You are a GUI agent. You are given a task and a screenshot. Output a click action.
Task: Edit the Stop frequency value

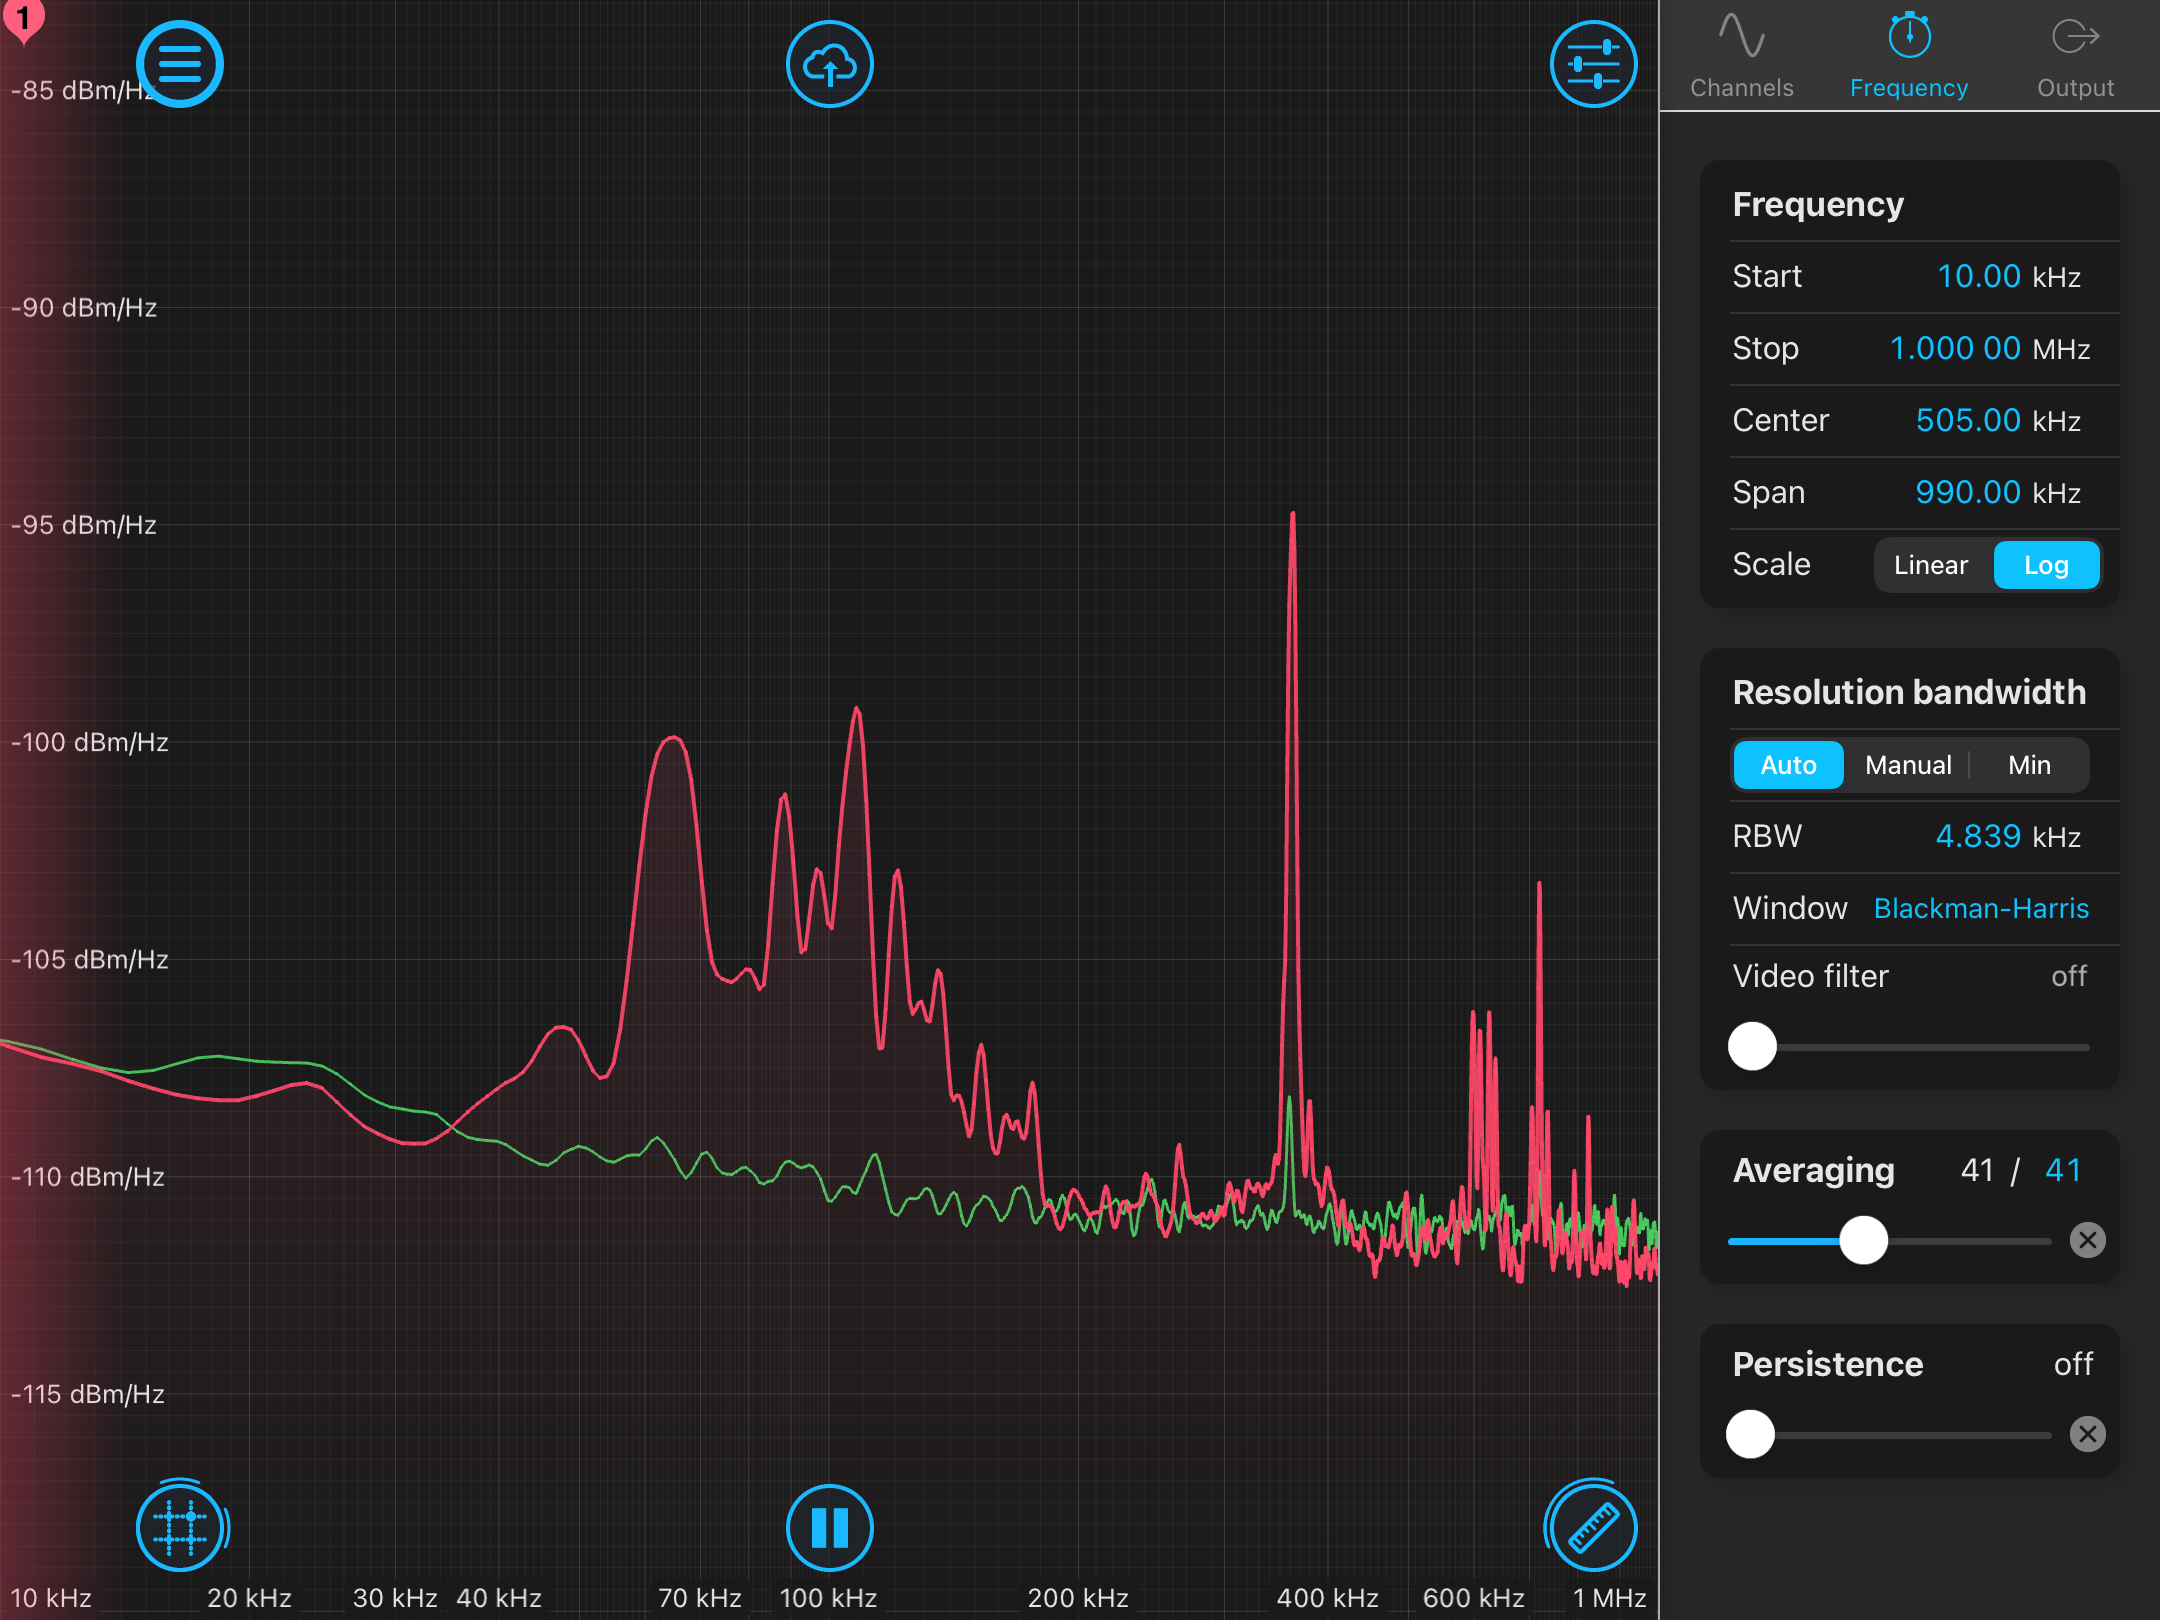(1954, 349)
